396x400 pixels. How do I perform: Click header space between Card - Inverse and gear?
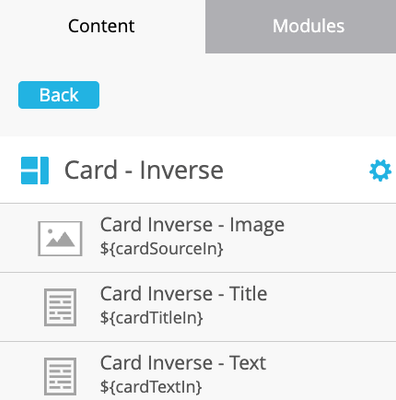pos(297,170)
